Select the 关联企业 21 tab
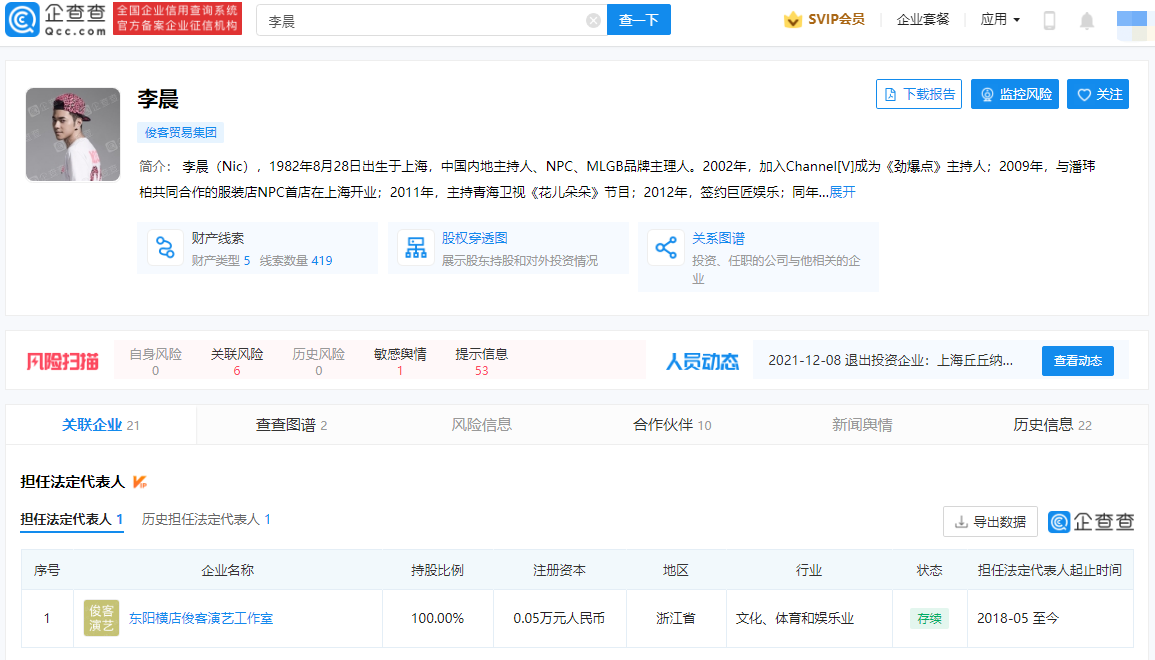 click(x=101, y=425)
